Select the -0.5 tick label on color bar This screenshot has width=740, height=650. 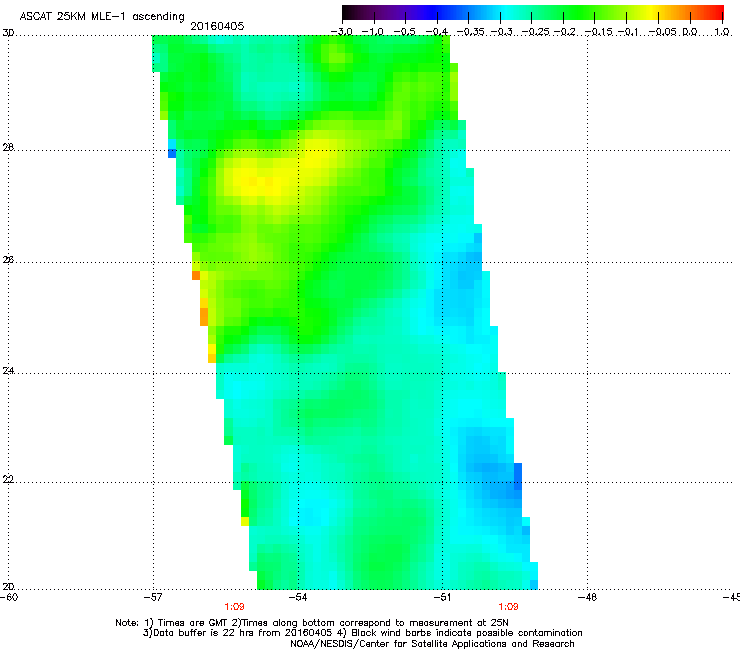pyautogui.click(x=404, y=32)
